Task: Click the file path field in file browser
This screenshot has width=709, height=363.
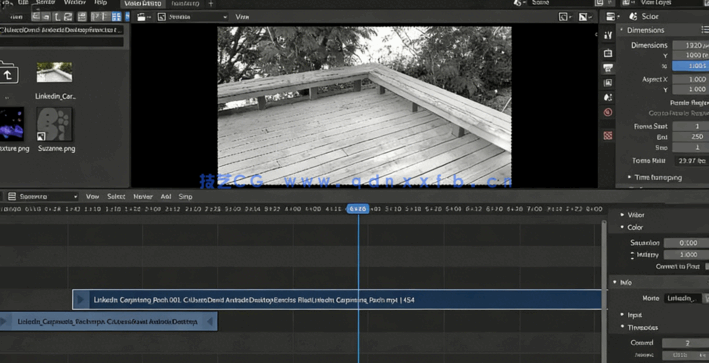Action: coord(61,30)
